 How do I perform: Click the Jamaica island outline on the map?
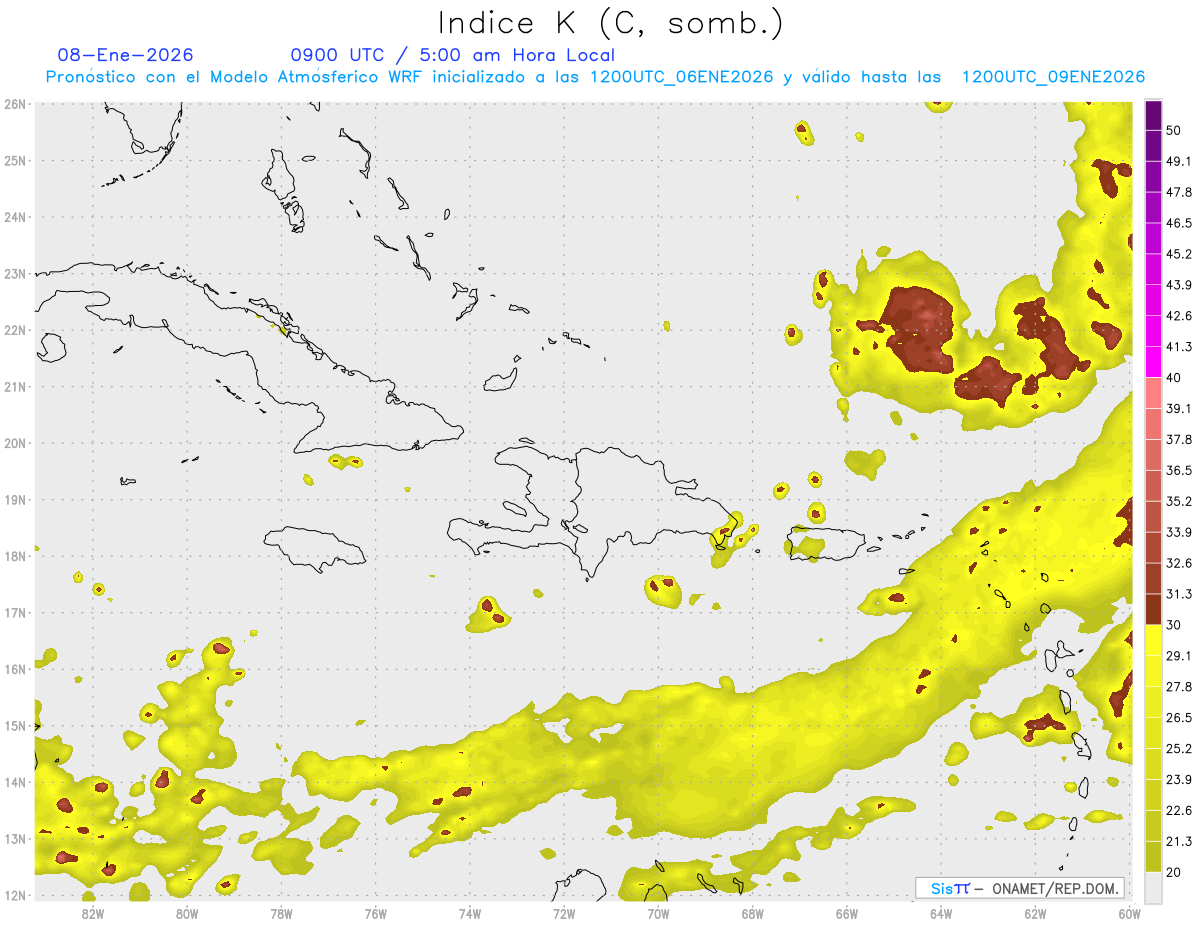313,548
